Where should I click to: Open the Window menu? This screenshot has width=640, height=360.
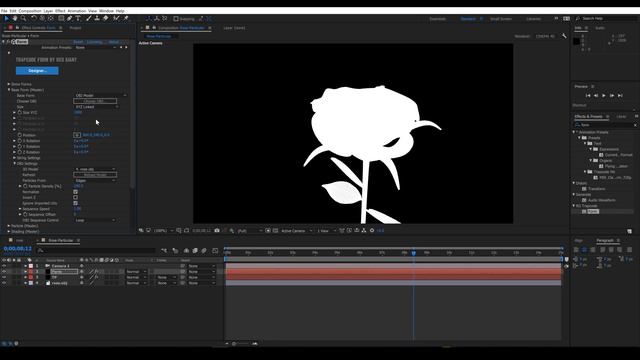[x=106, y=11]
